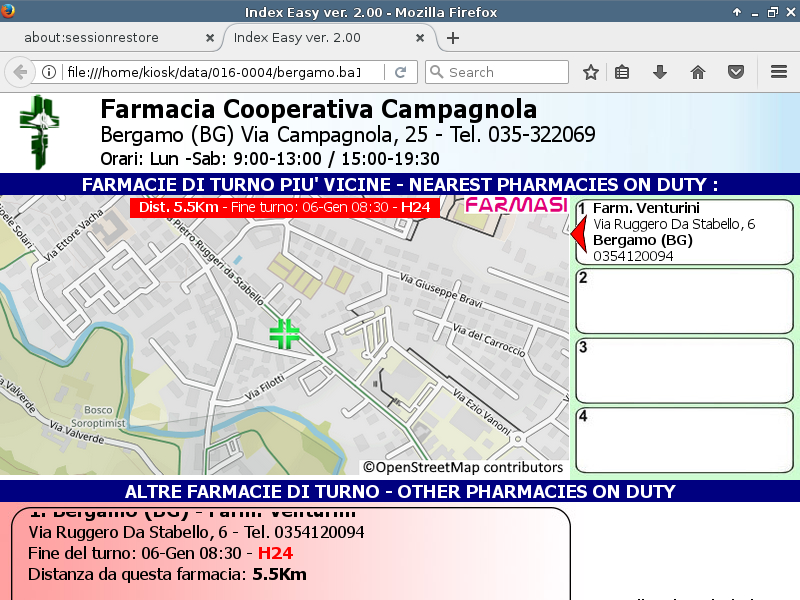Open the Pocket save icon
800x600 pixels.
pos(735,72)
